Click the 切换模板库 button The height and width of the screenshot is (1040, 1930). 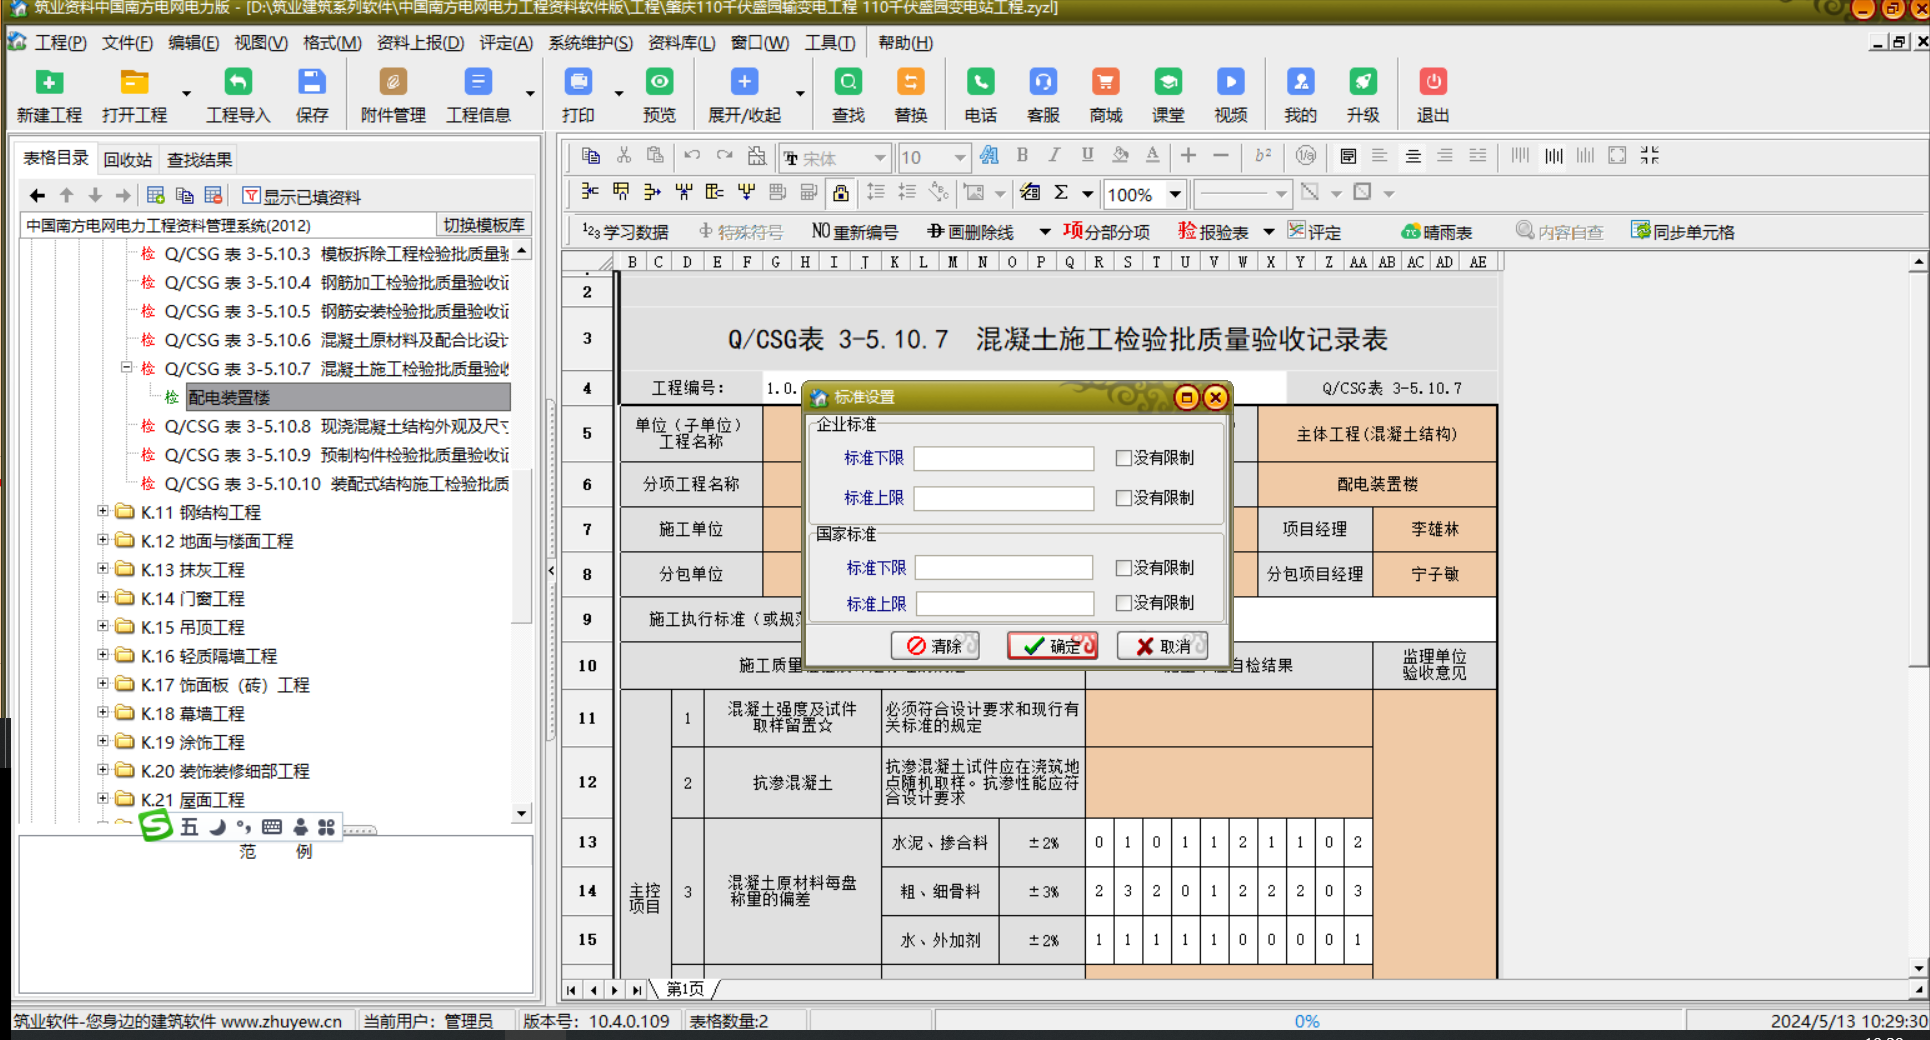click(483, 225)
